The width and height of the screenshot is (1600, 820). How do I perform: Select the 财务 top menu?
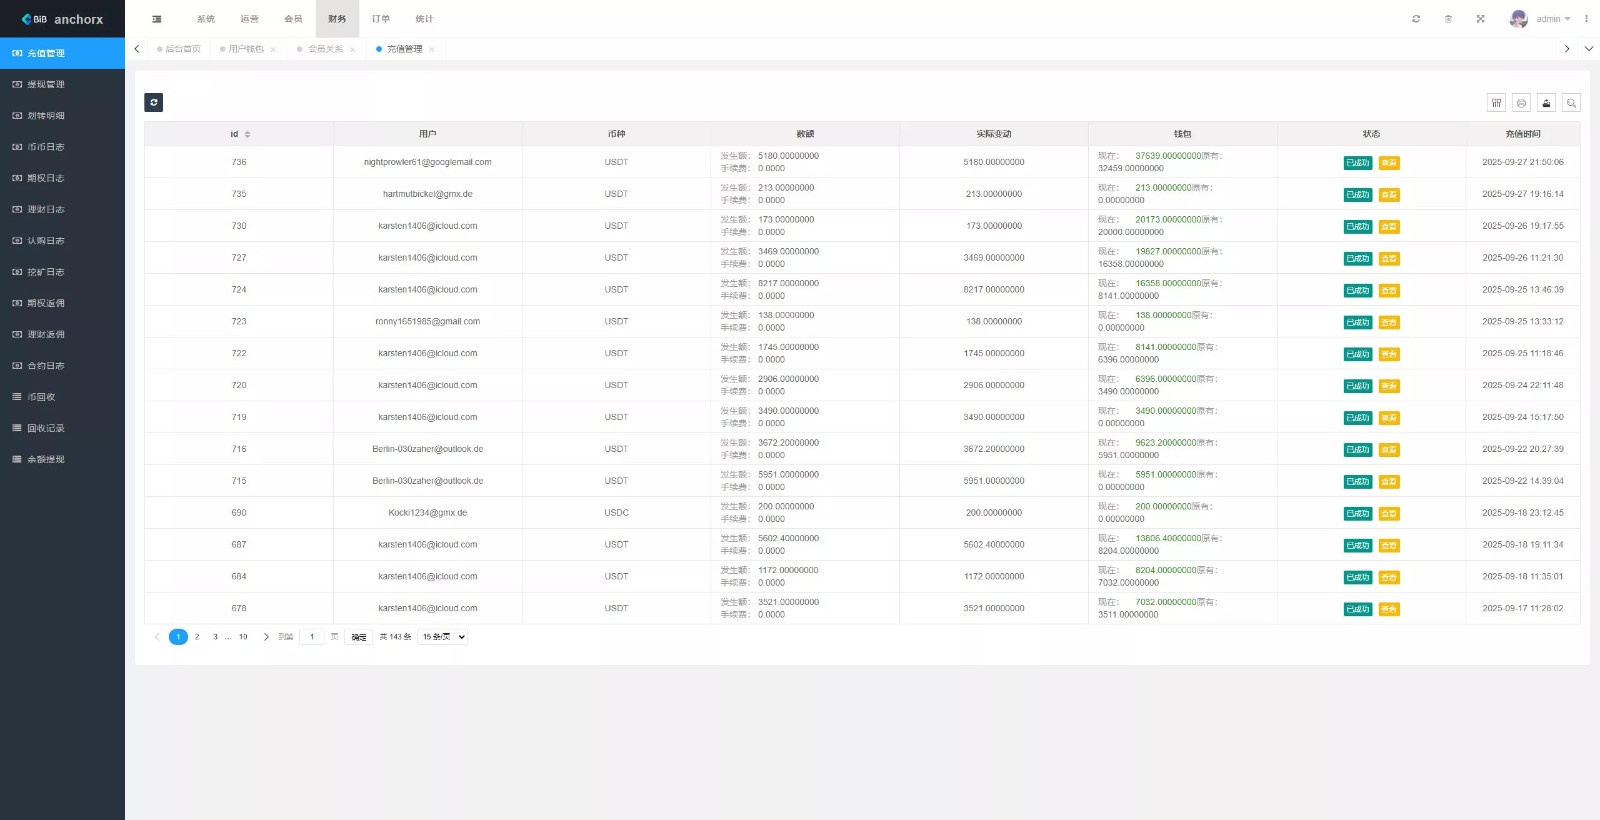click(x=337, y=19)
